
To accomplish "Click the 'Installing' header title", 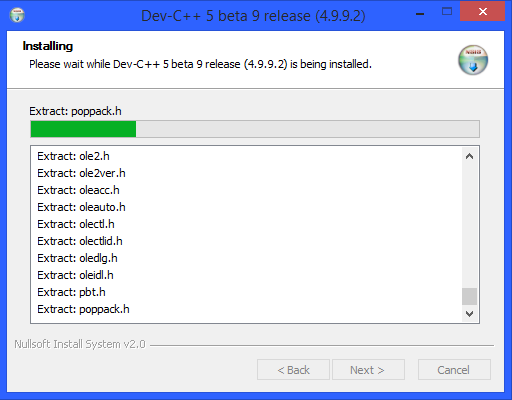I will tap(48, 46).
